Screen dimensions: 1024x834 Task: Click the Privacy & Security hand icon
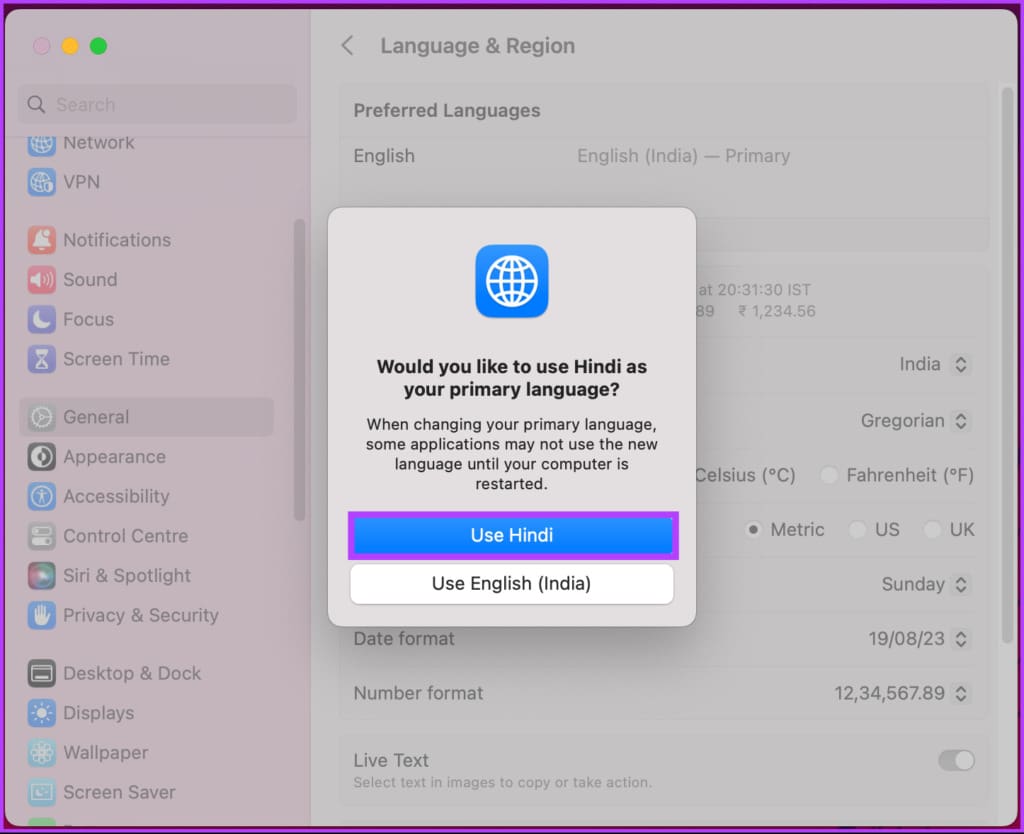pyautogui.click(x=42, y=615)
